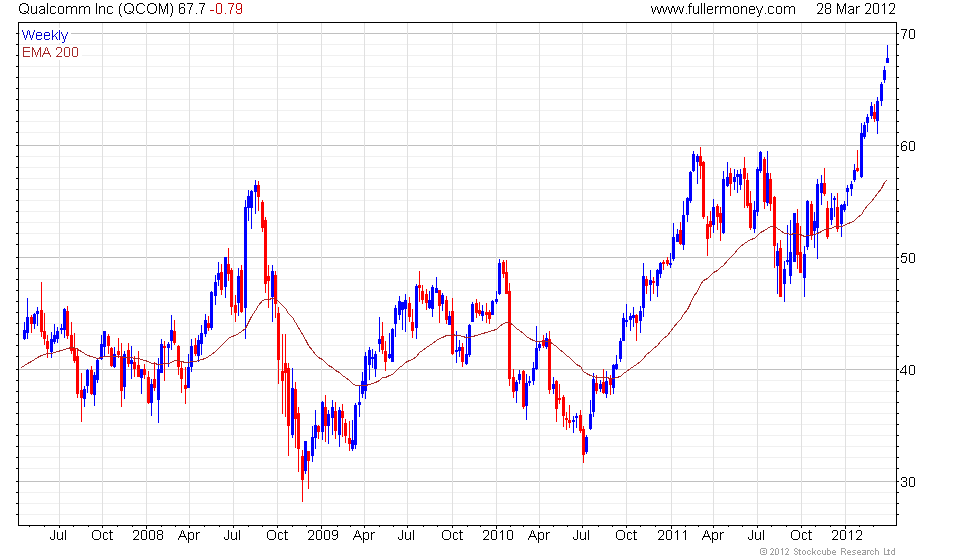
Task: Click the 70 label on the price axis
Action: pos(909,34)
